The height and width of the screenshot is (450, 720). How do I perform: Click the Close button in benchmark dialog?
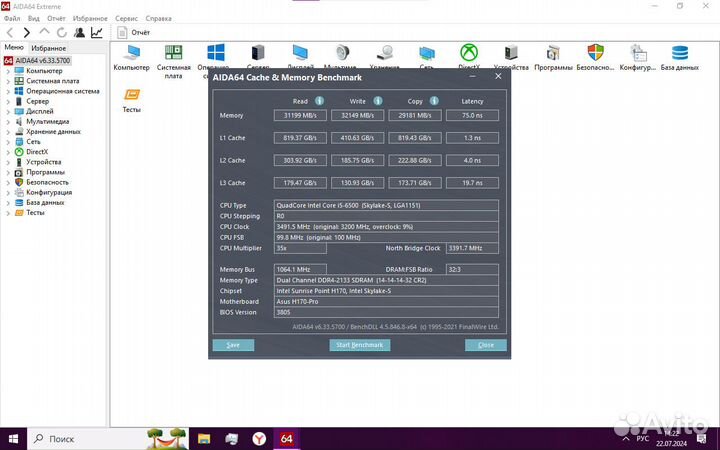485,345
